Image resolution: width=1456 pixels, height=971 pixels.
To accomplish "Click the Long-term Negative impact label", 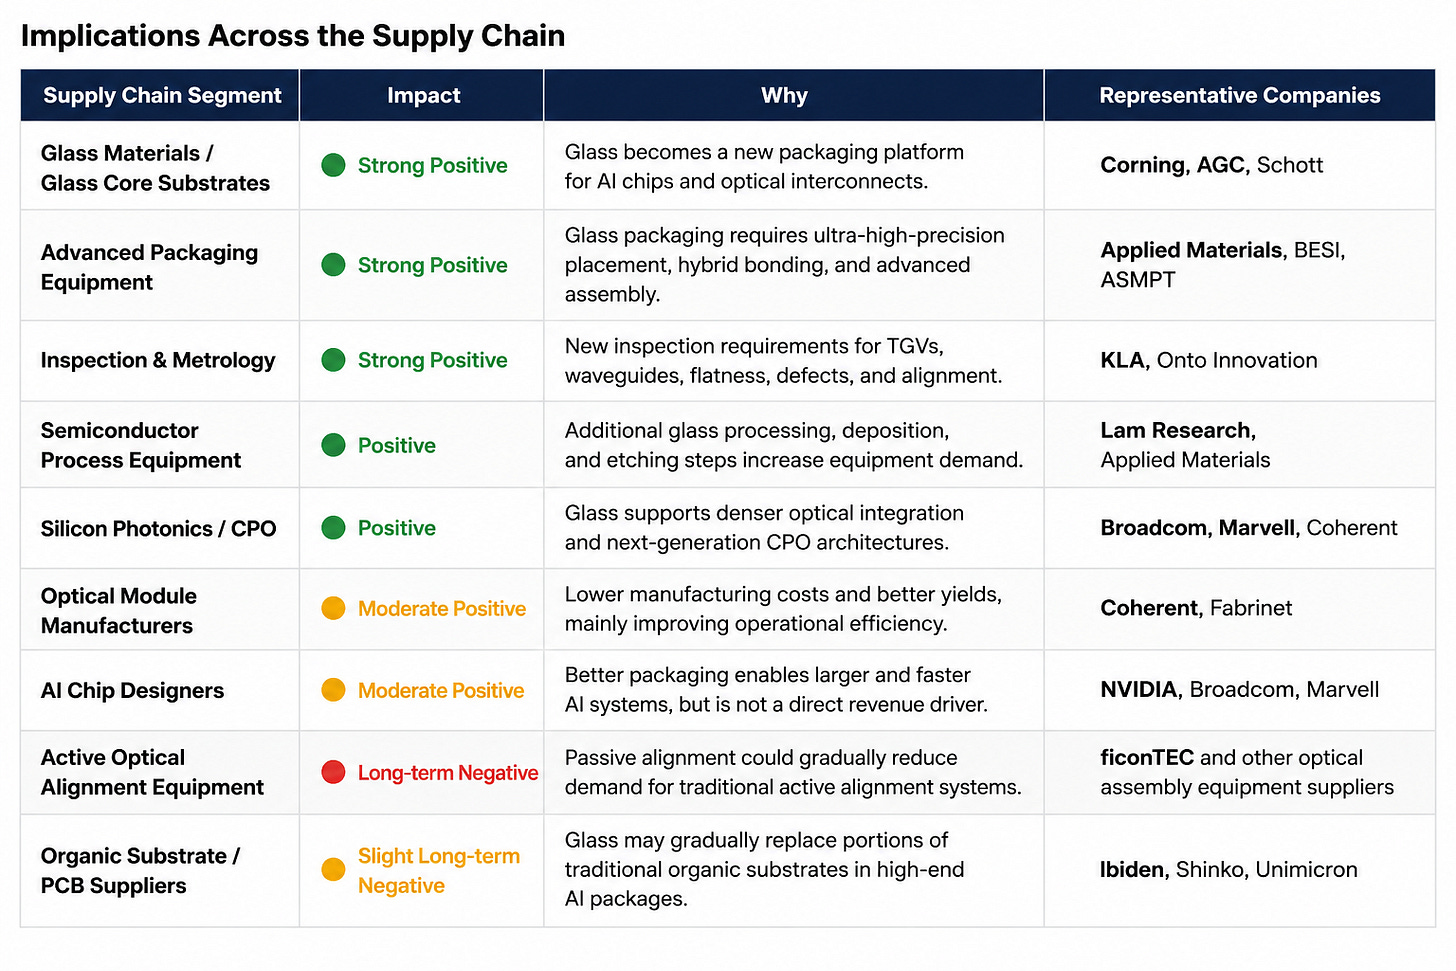I will pyautogui.click(x=448, y=772).
